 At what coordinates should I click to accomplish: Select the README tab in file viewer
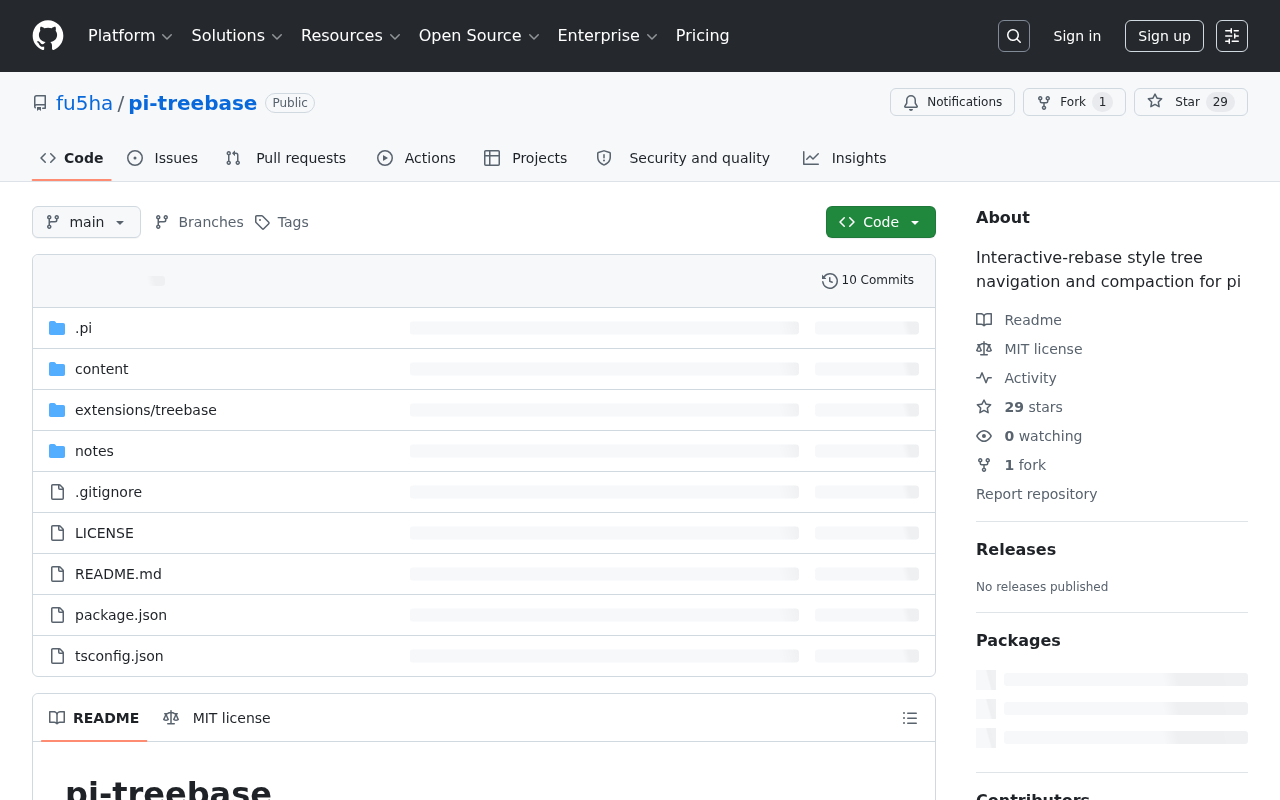[x=94, y=718]
